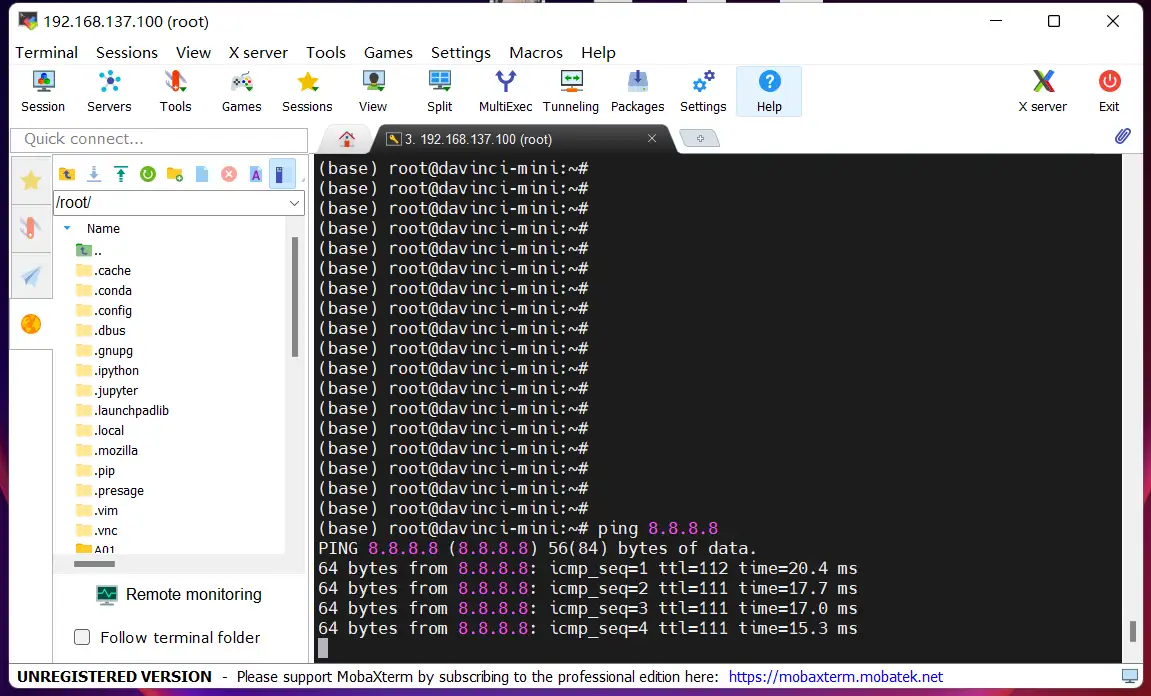Open the X server menu

coord(258,53)
